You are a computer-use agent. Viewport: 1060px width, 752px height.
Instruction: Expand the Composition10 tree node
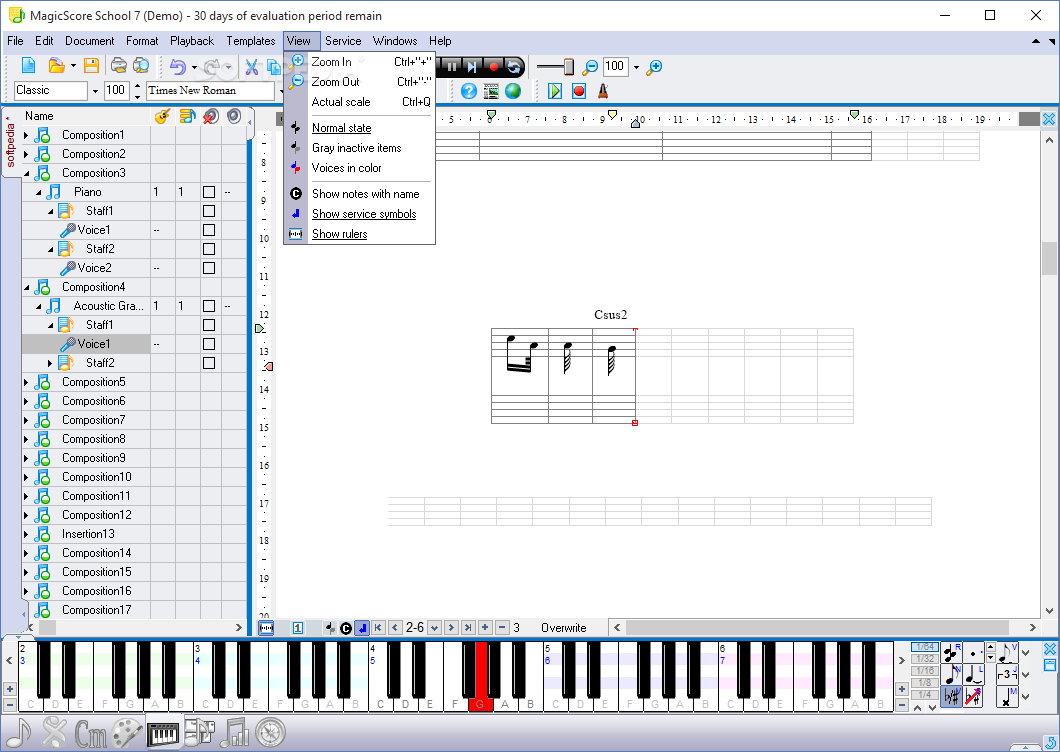(x=26, y=477)
